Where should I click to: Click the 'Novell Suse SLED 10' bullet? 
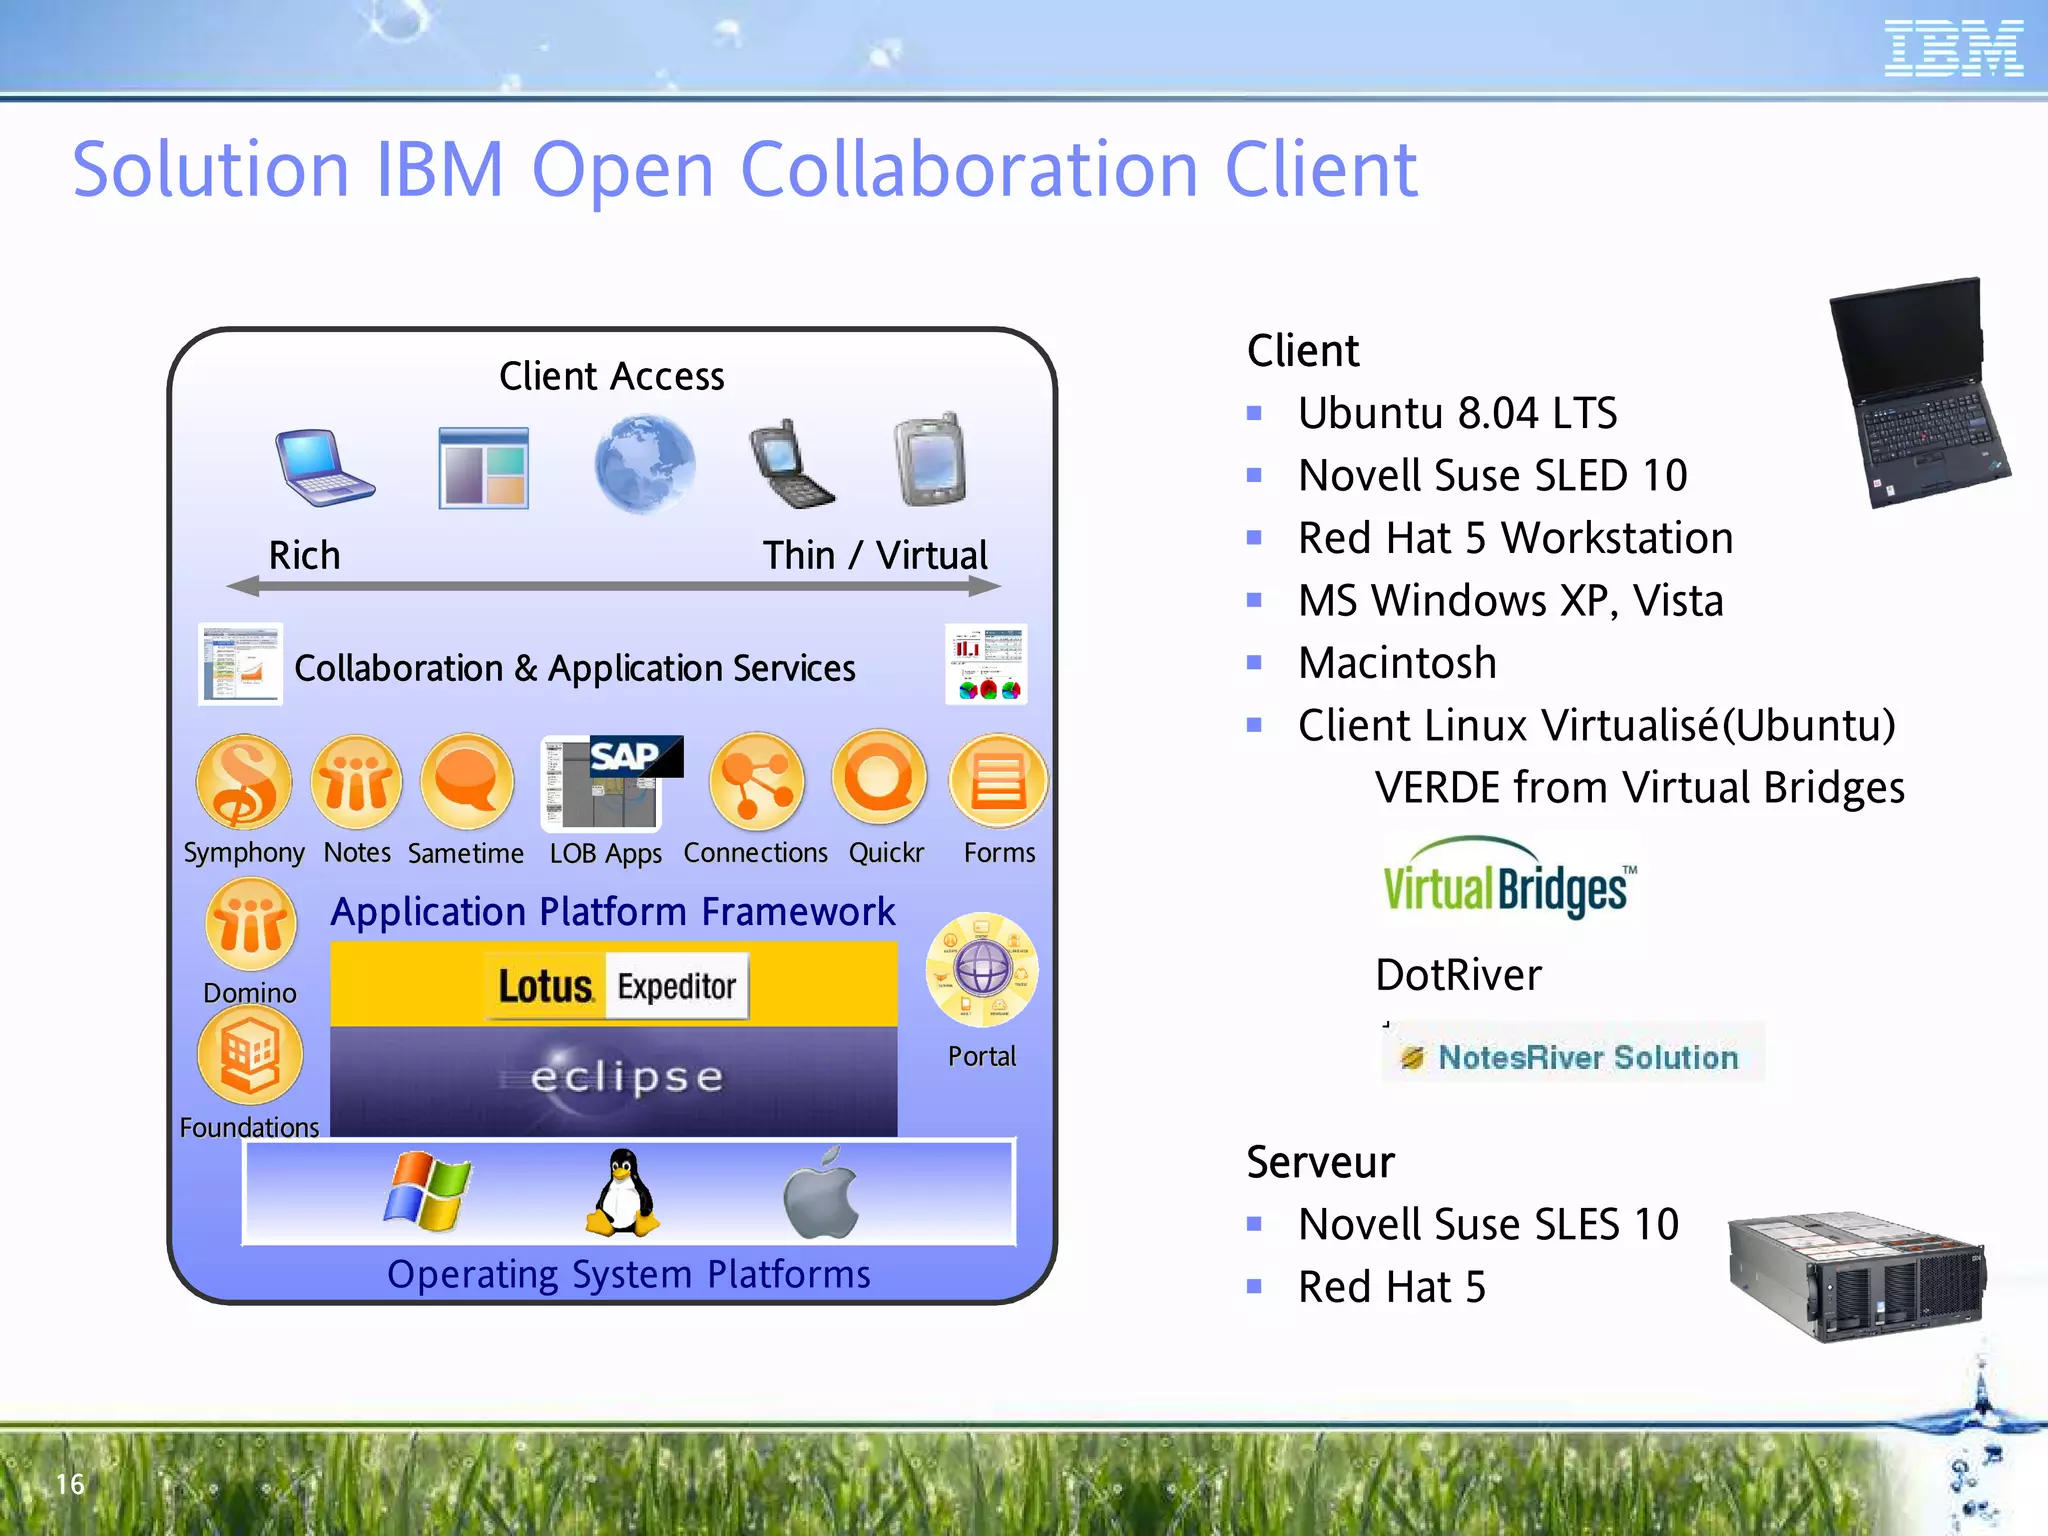click(x=1492, y=475)
